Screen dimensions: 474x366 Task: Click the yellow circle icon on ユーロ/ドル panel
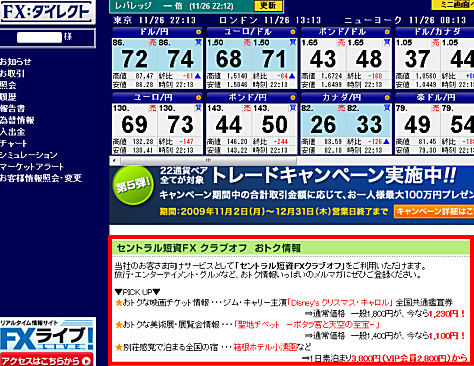(293, 32)
